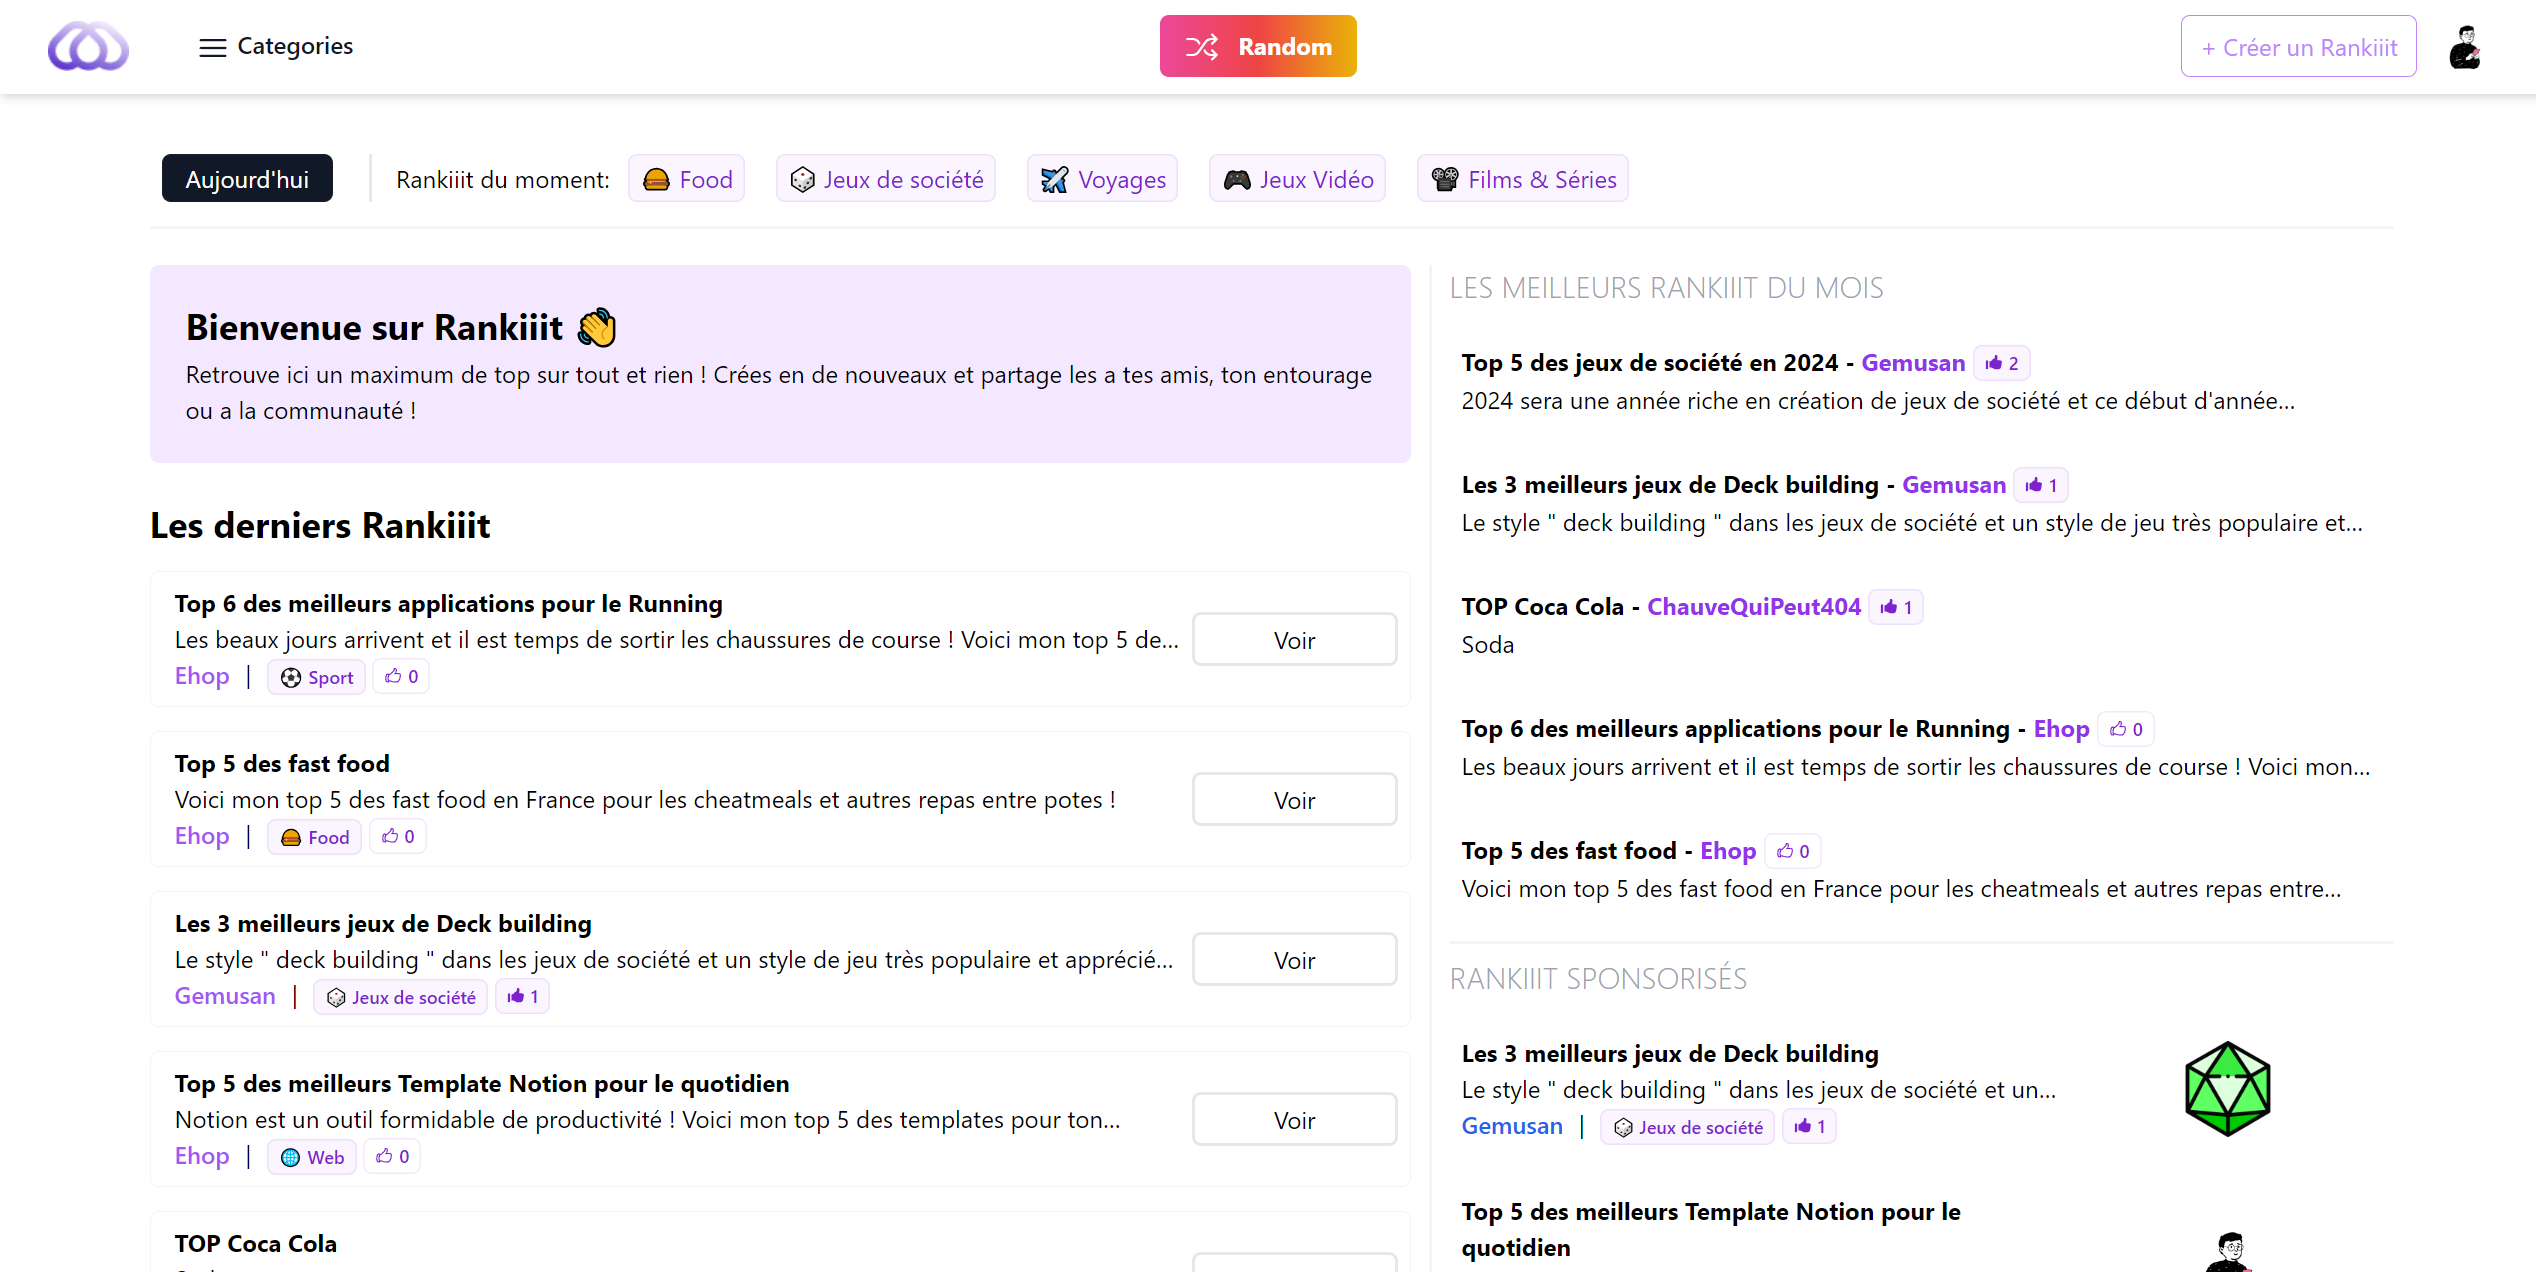Image resolution: width=2536 pixels, height=1272 pixels.
Task: Like the Template Notion ranking card
Action: tap(392, 1157)
